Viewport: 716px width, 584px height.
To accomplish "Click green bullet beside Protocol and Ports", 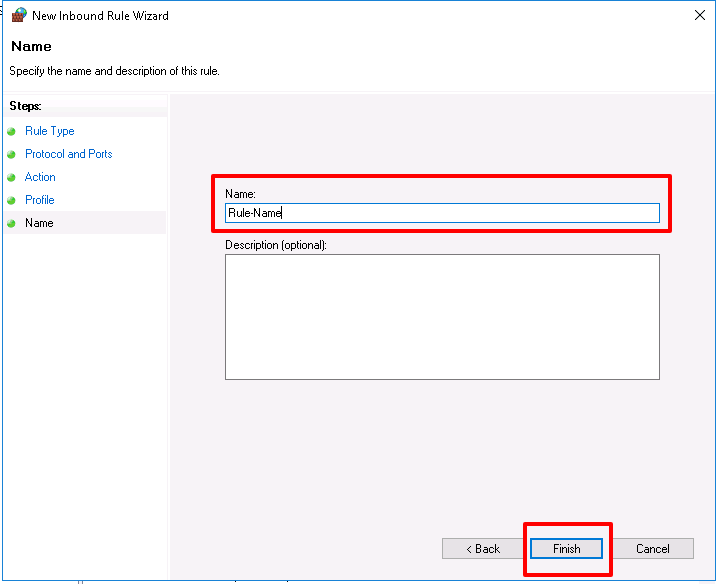I will coord(11,154).
